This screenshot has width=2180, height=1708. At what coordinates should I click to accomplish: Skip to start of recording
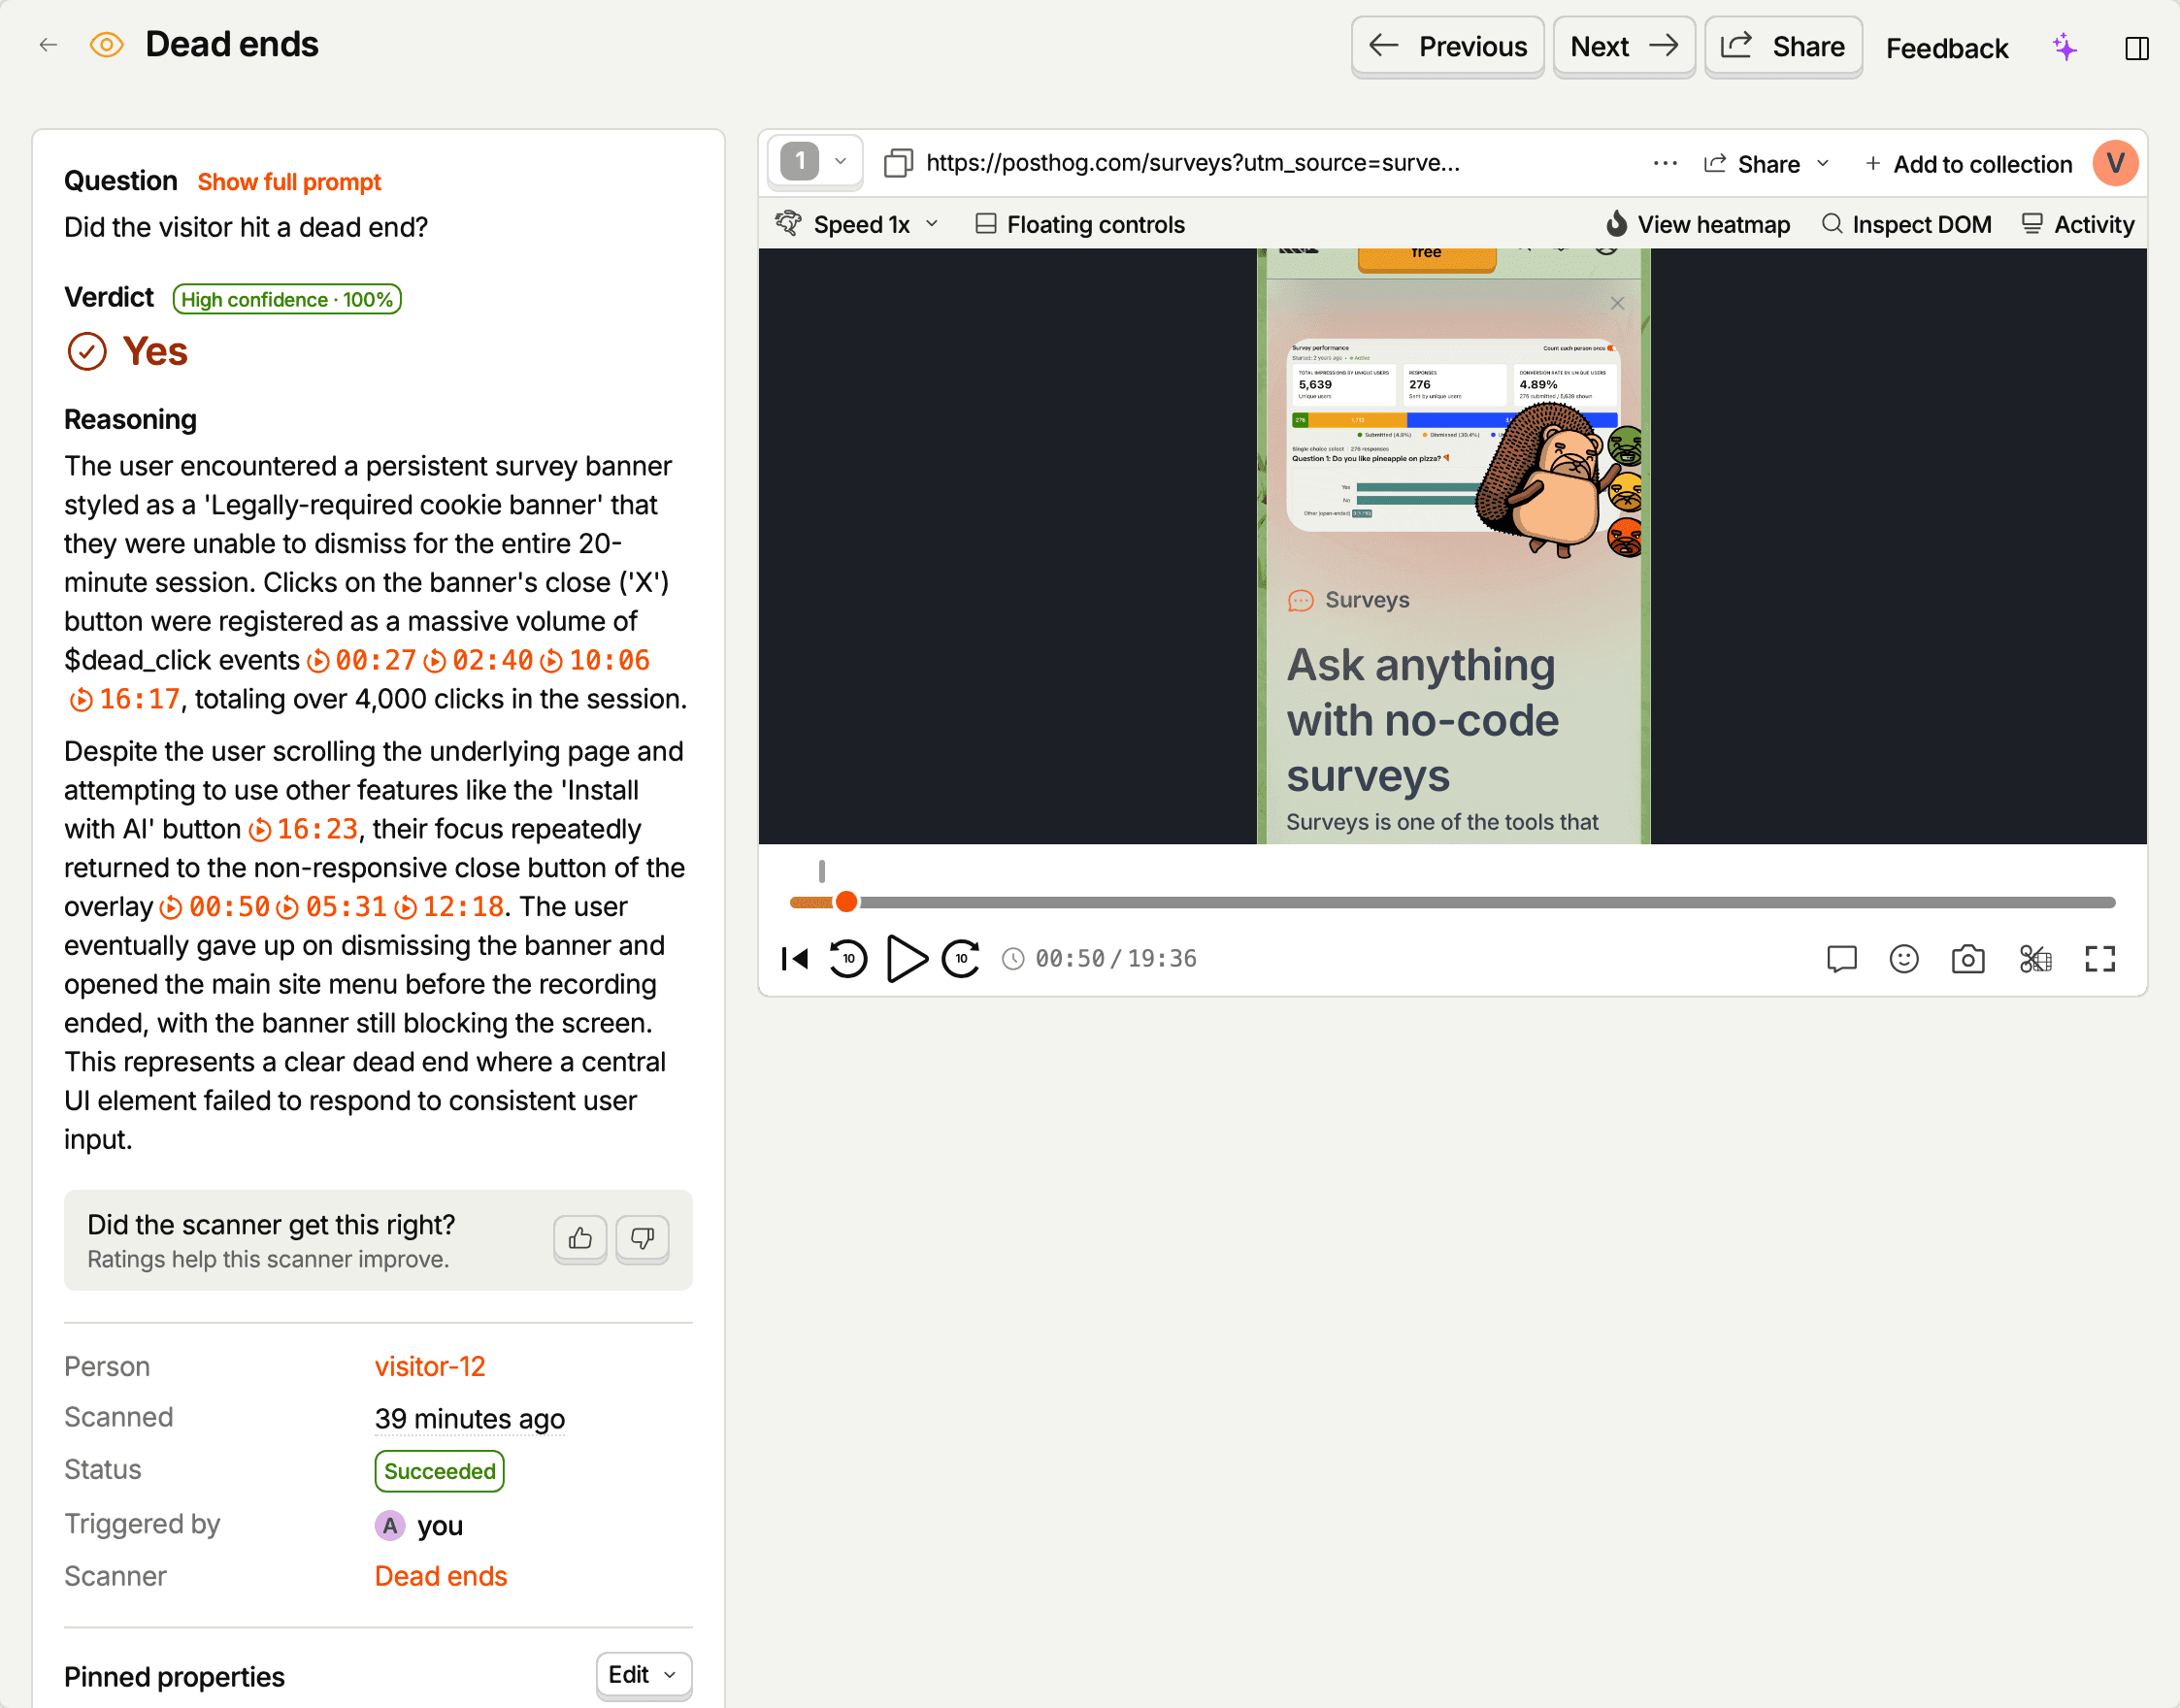(794, 959)
